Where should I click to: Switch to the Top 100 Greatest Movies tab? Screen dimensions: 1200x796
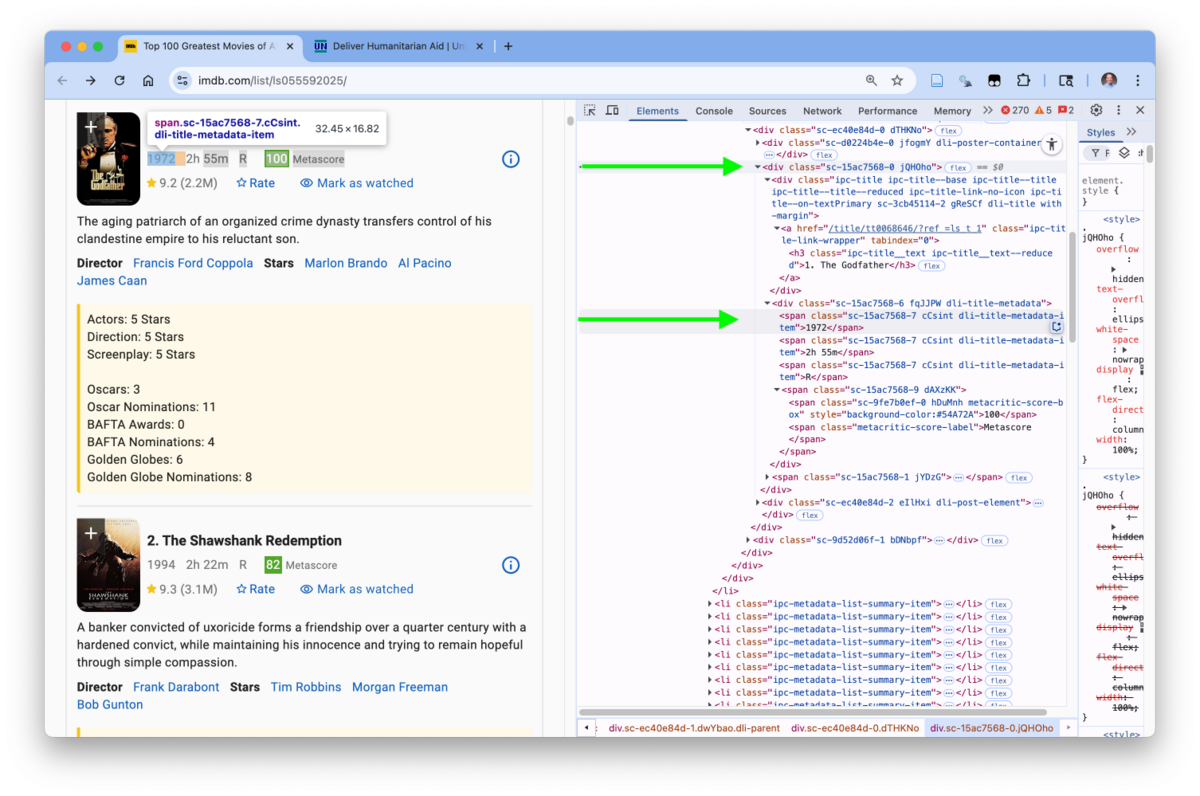tap(210, 46)
